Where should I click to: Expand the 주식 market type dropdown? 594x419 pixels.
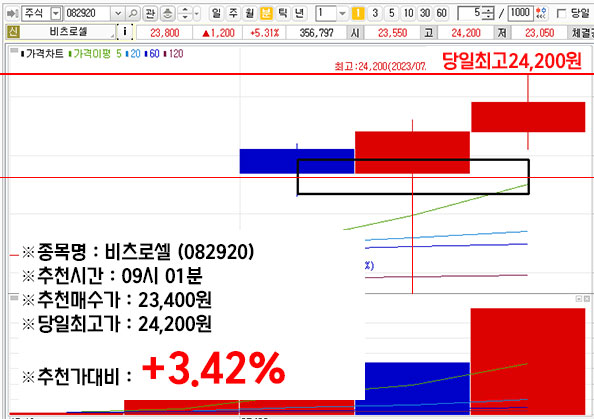[x=56, y=14]
